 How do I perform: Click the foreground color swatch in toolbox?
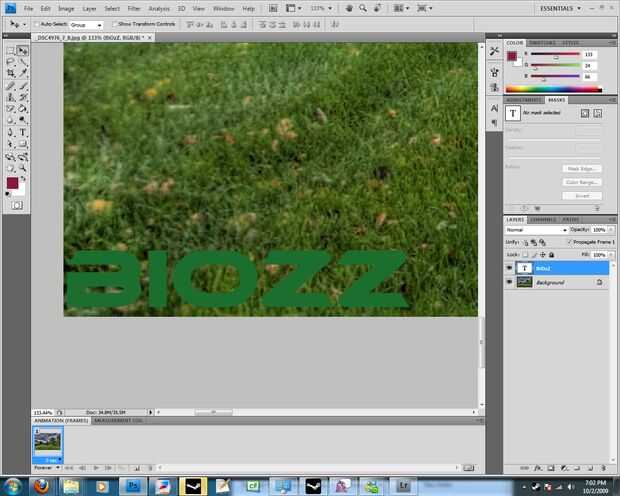12,183
